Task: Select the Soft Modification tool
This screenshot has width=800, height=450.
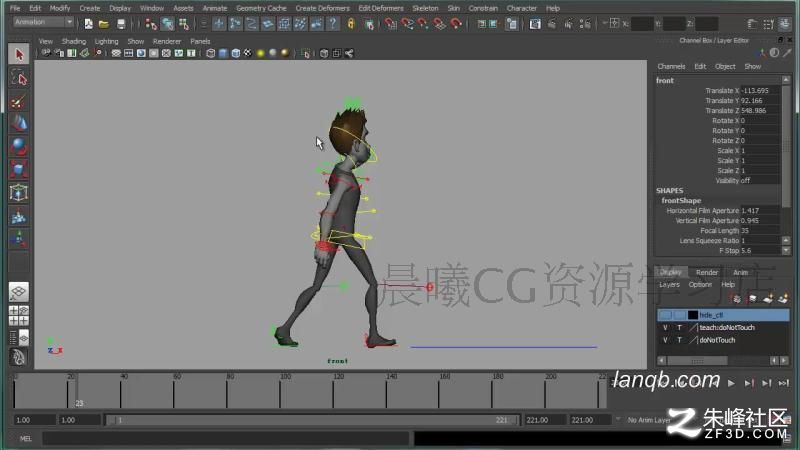Action: [19, 216]
